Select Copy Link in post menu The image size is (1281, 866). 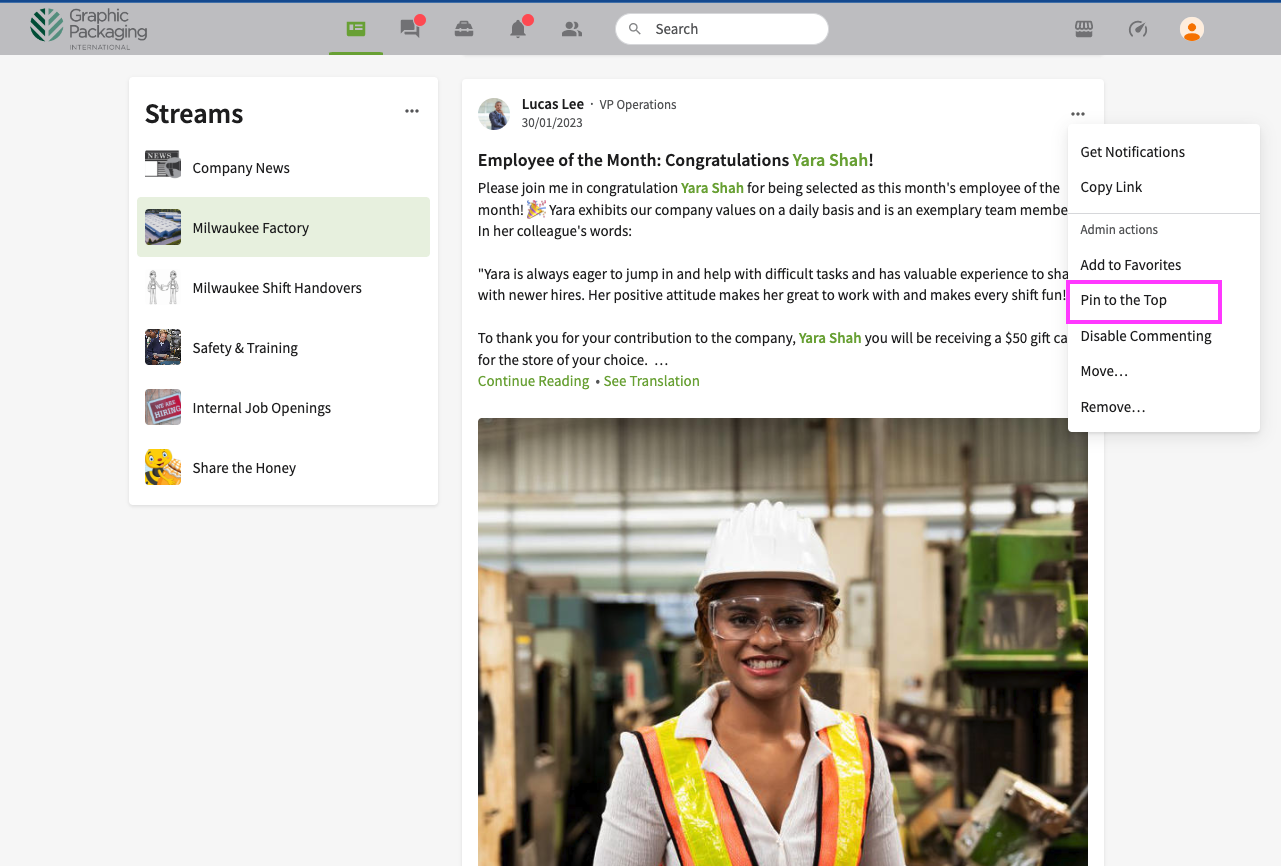[x=1111, y=187]
